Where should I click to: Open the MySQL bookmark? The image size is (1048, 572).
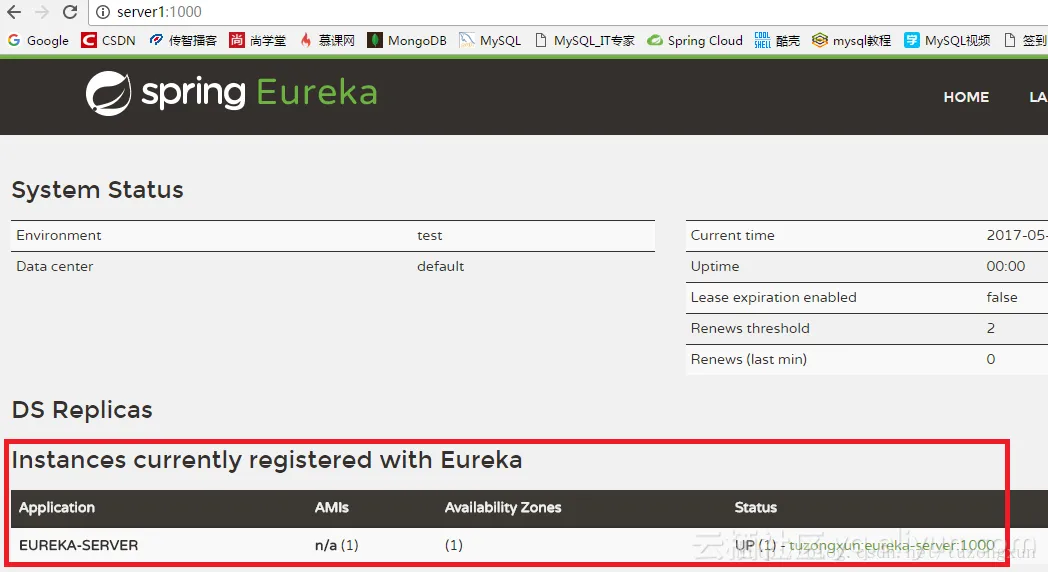(x=490, y=41)
